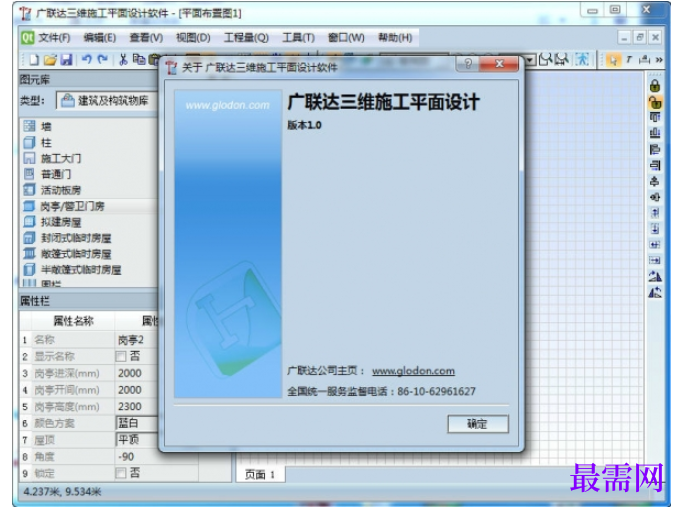
Task: Select 普通门 in the list
Action: tap(89, 174)
